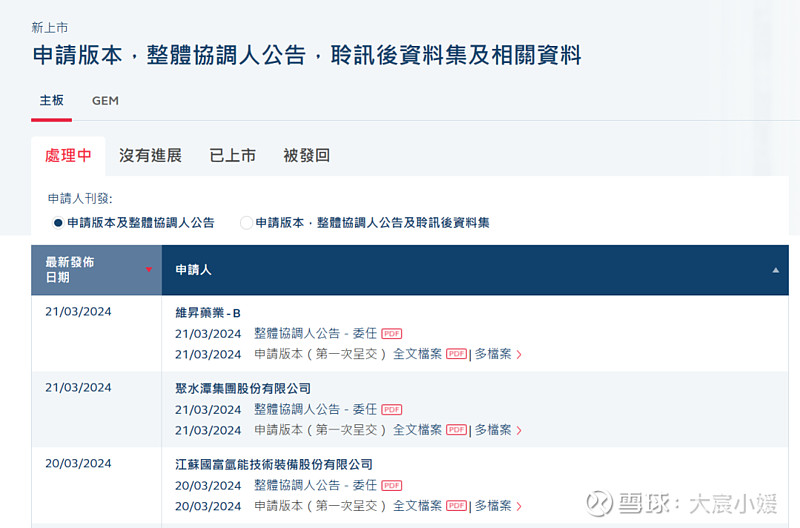
Task: Open 聚水潭集團 整體協調人公告 - 委任 link
Action: (x=315, y=410)
